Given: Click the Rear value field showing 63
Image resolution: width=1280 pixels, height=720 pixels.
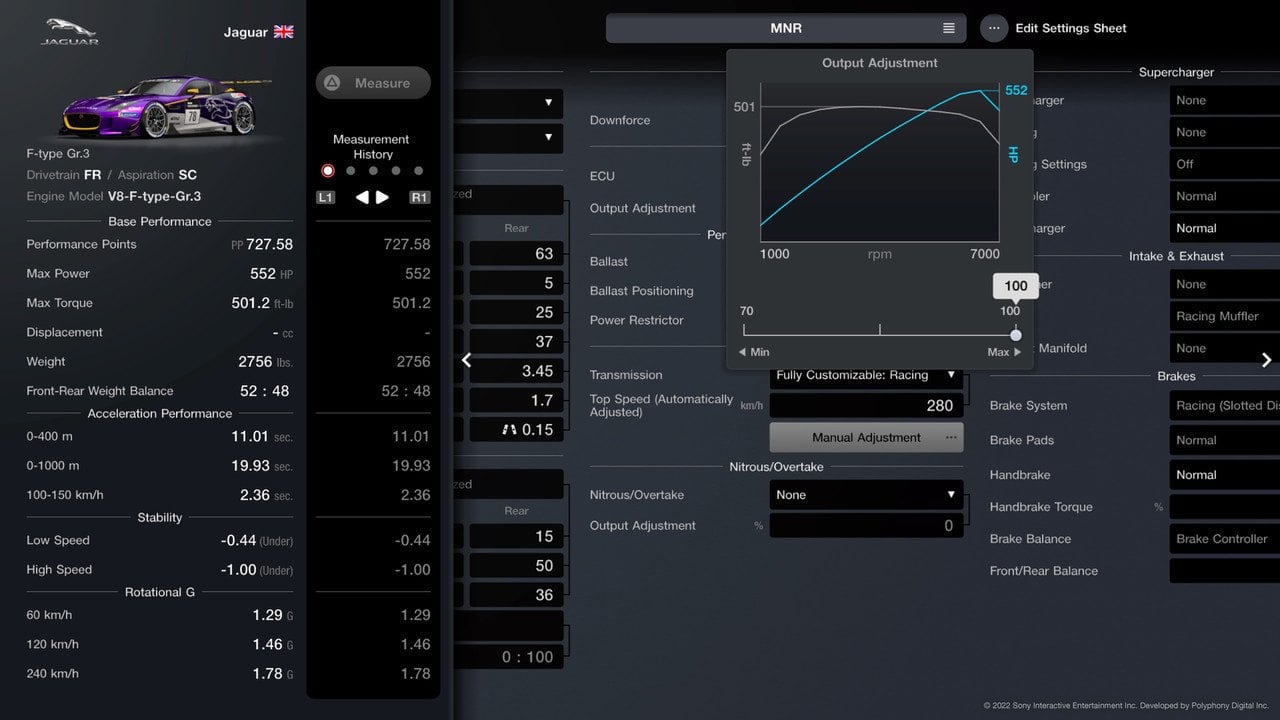Looking at the screenshot, I should pos(516,254).
